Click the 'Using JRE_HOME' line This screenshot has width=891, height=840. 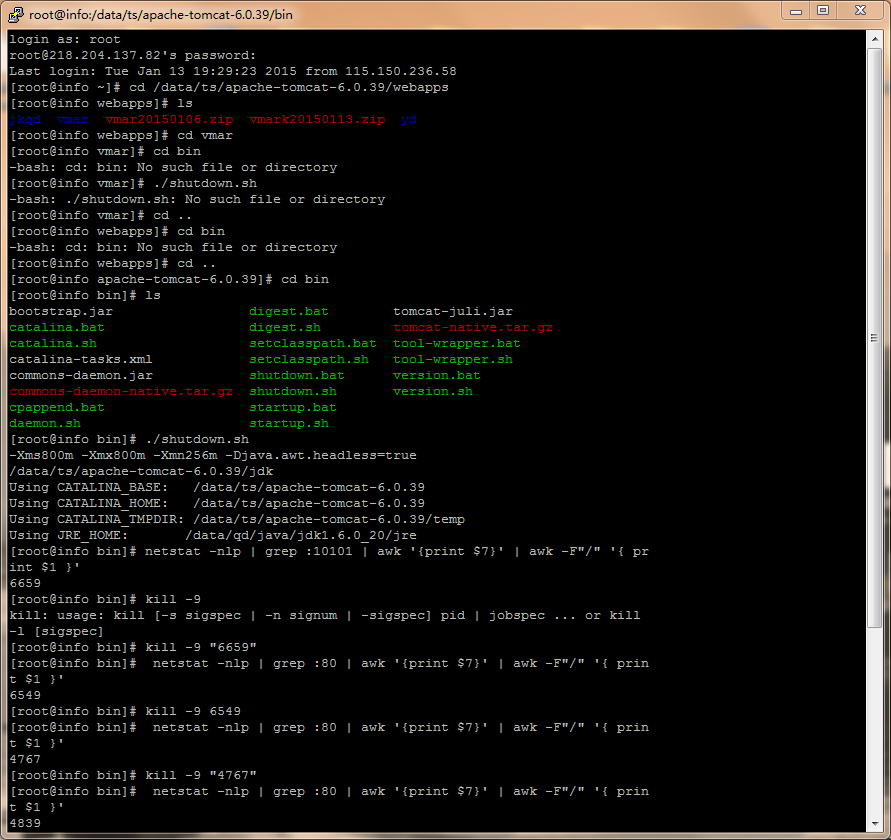(x=213, y=535)
